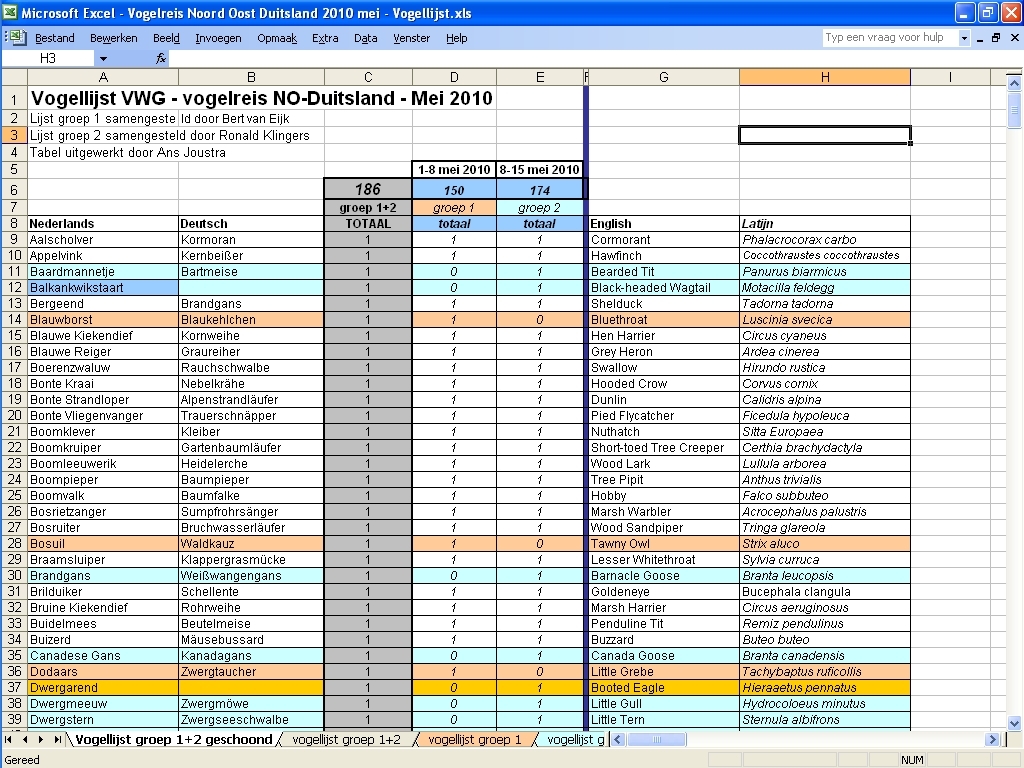
Task: Click 'Lijst groep 2 samengesteld' cell
Action: tap(103, 136)
